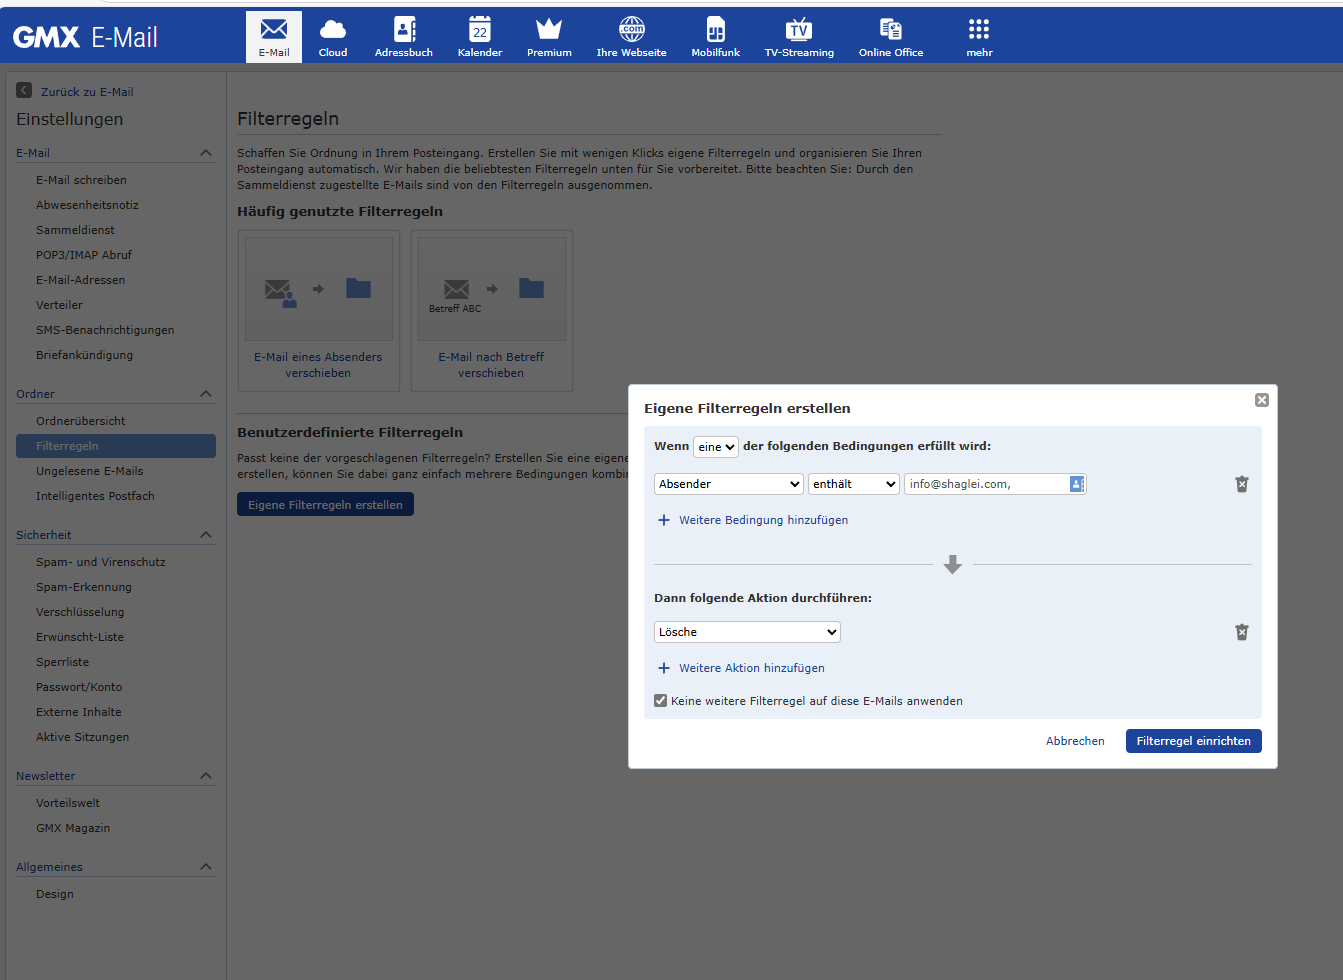The width and height of the screenshot is (1343, 980).
Task: Open the E-Mail tab in top navigation
Action: click(274, 37)
